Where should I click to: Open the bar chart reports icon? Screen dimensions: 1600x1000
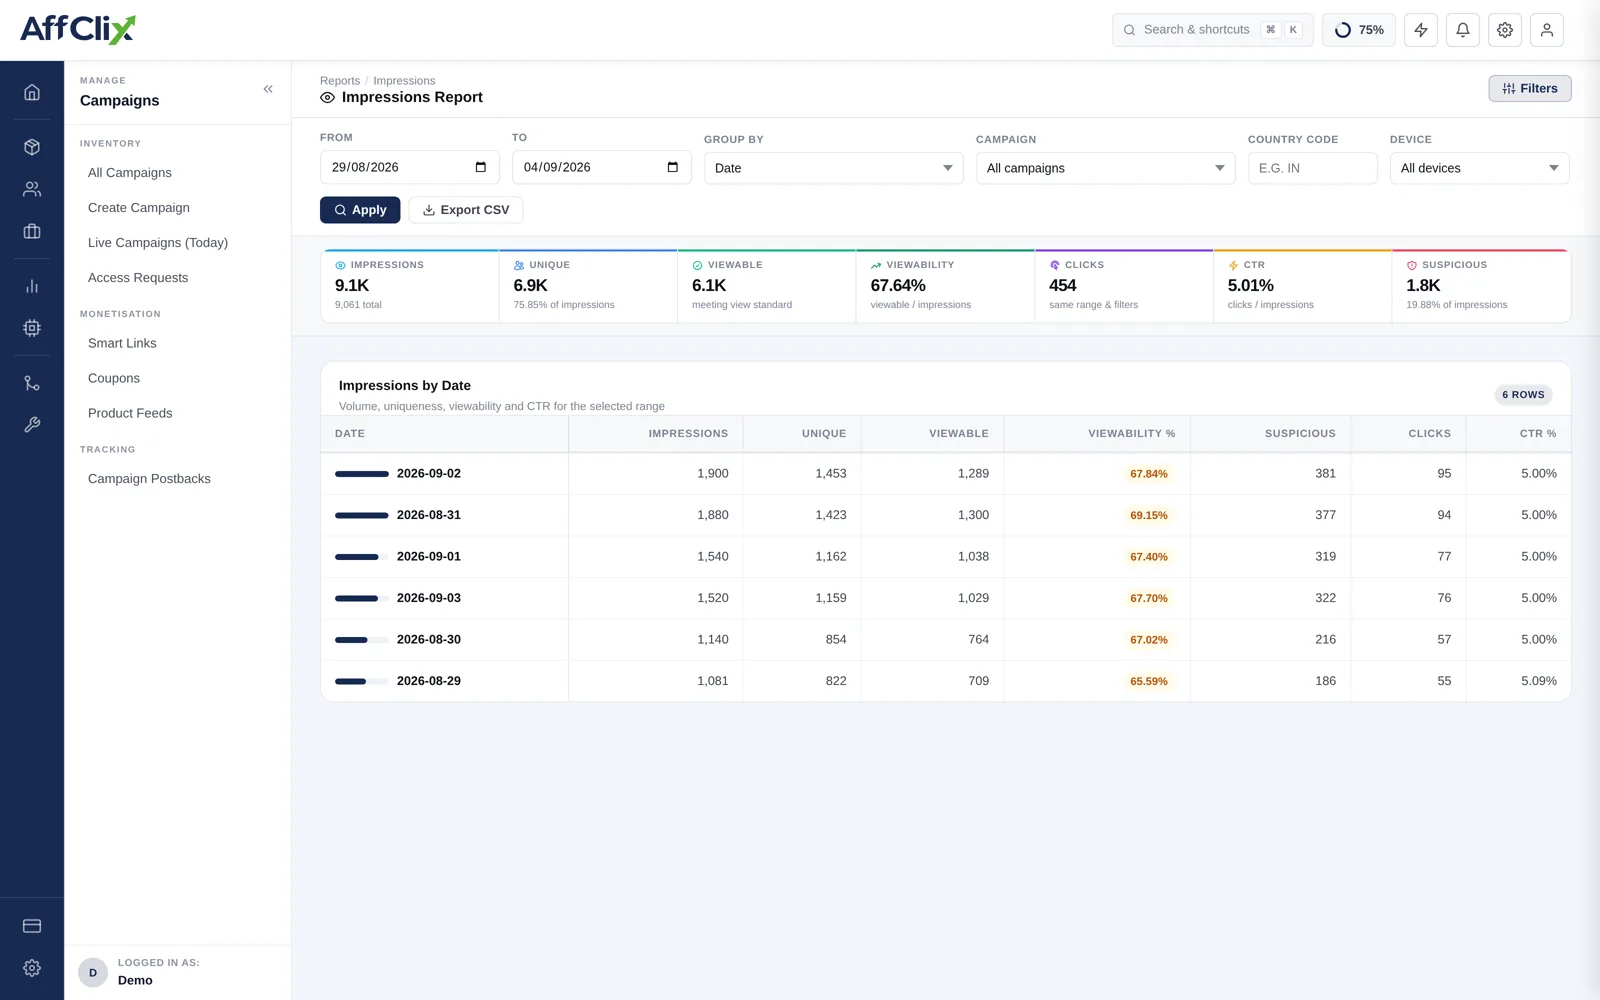click(32, 286)
